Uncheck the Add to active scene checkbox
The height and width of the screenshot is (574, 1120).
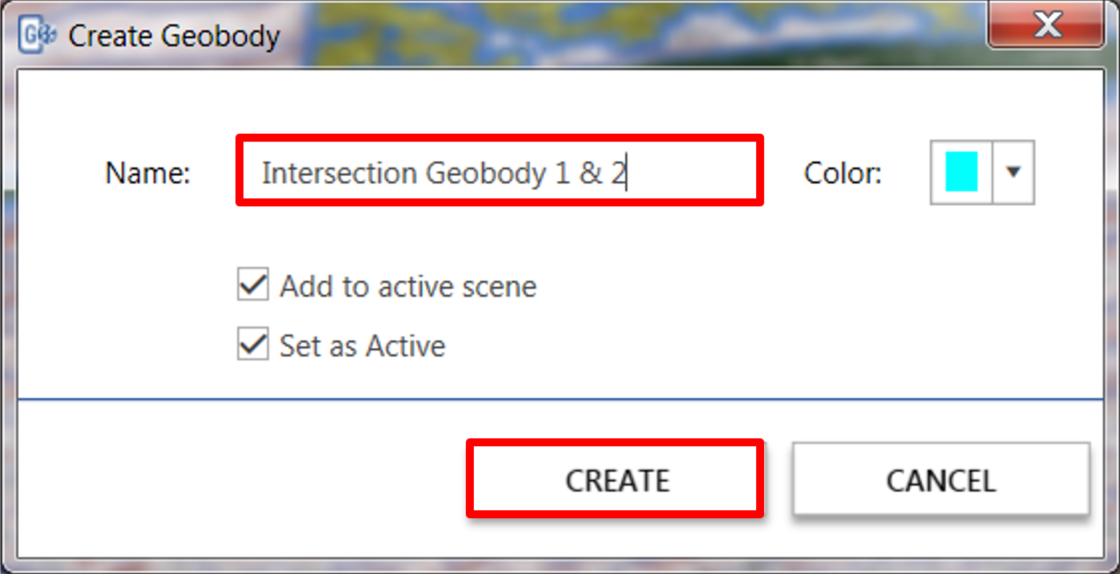click(x=253, y=285)
